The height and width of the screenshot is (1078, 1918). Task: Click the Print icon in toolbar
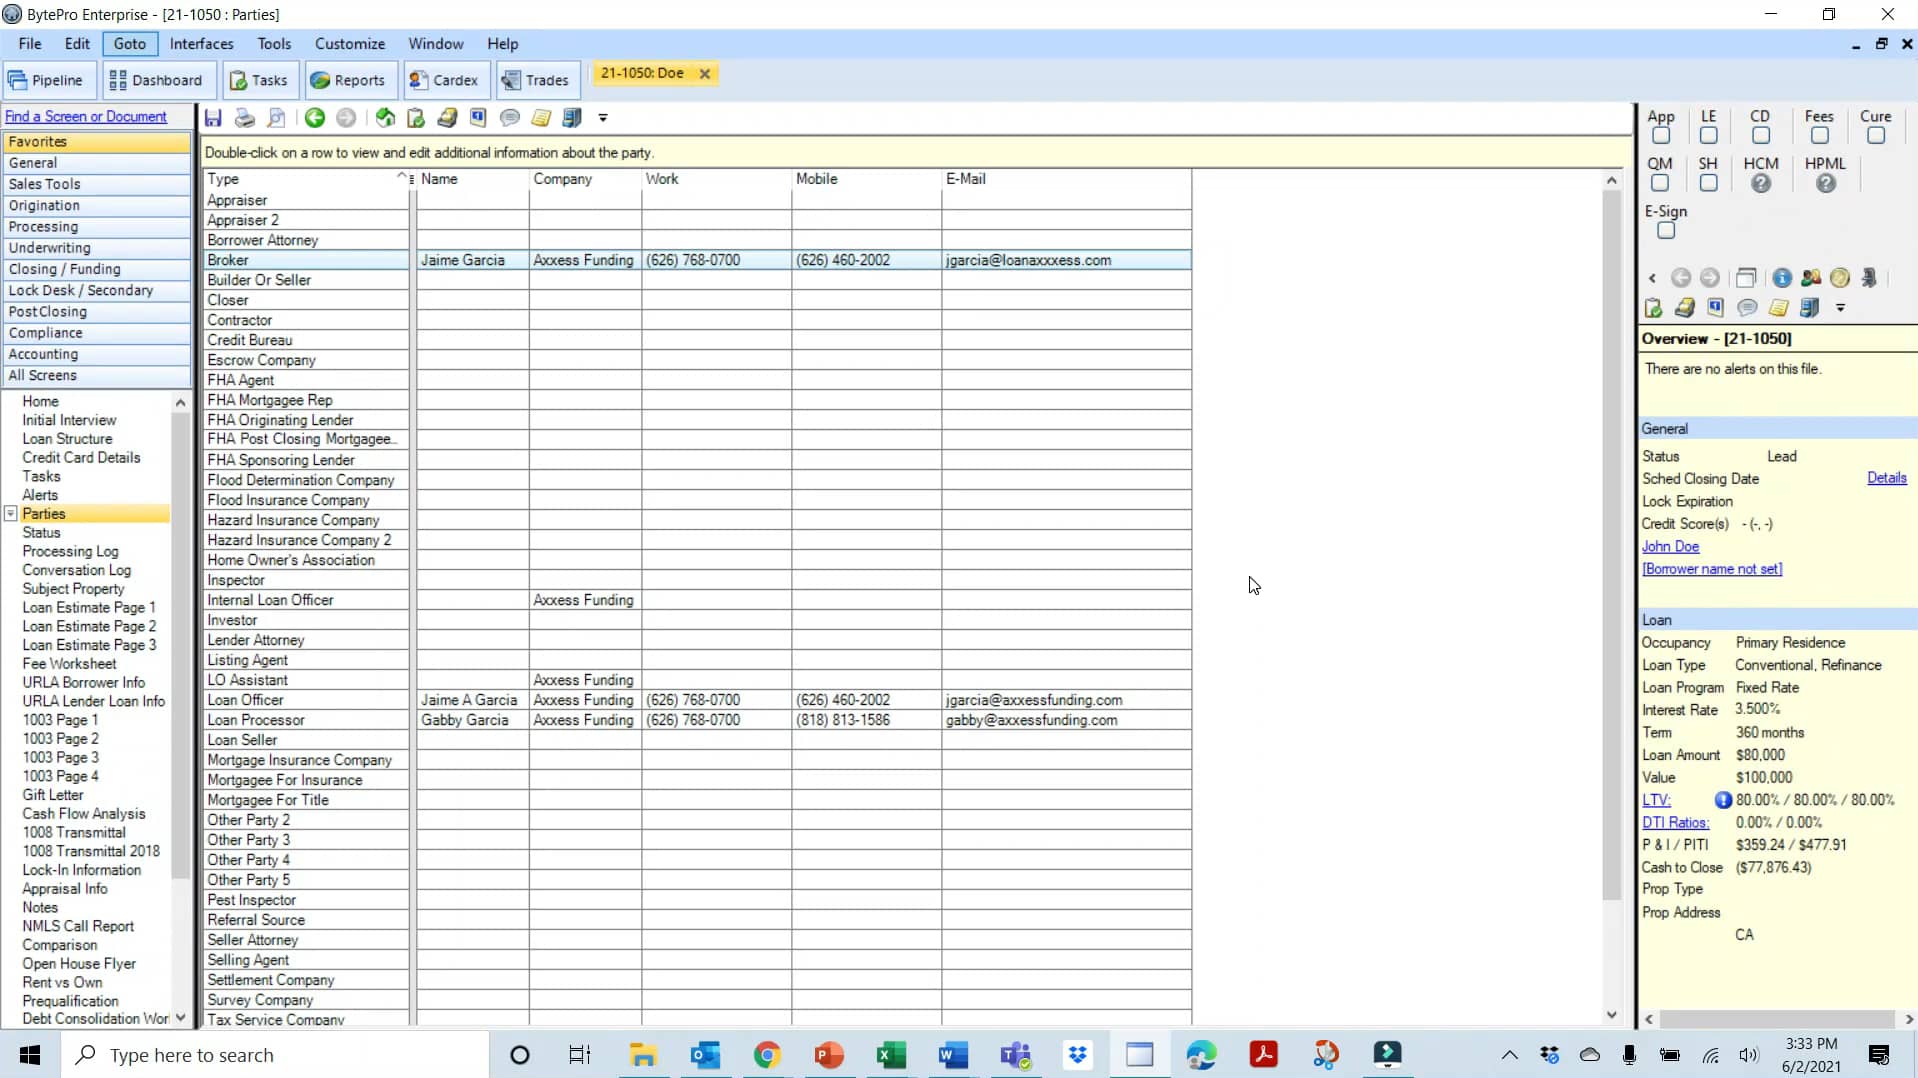244,118
